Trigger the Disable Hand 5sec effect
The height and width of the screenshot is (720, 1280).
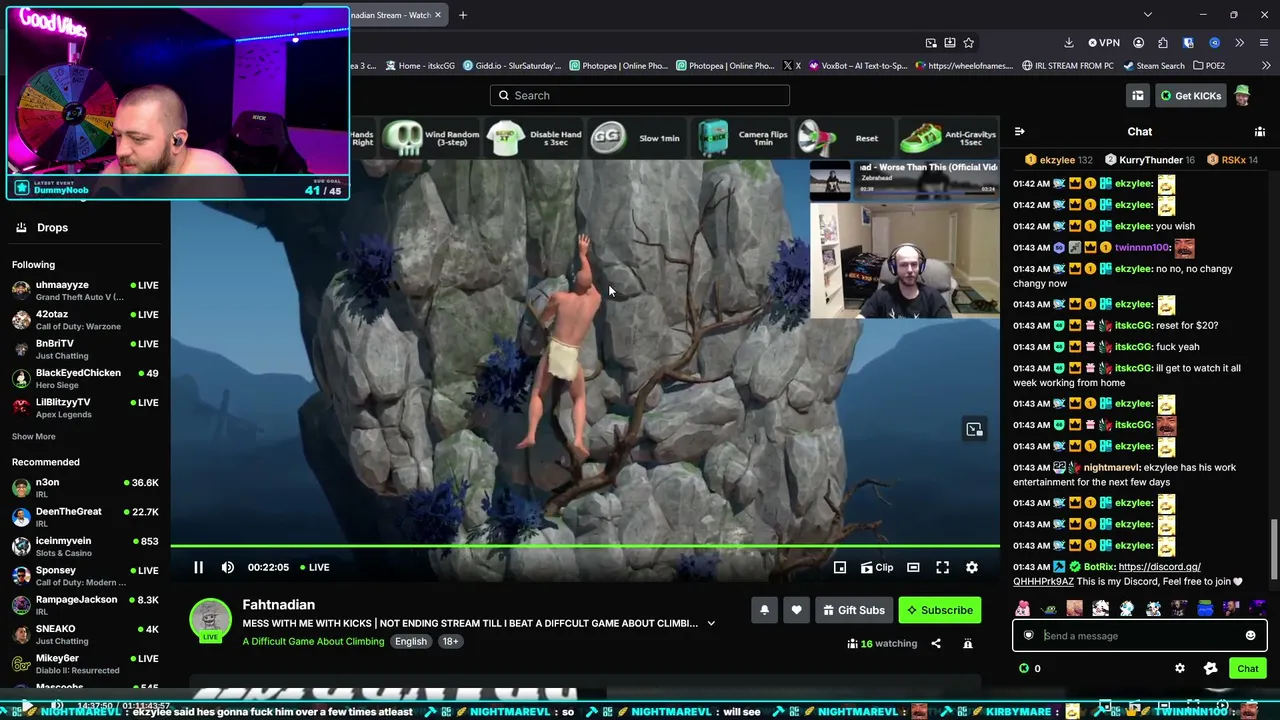coord(536,138)
